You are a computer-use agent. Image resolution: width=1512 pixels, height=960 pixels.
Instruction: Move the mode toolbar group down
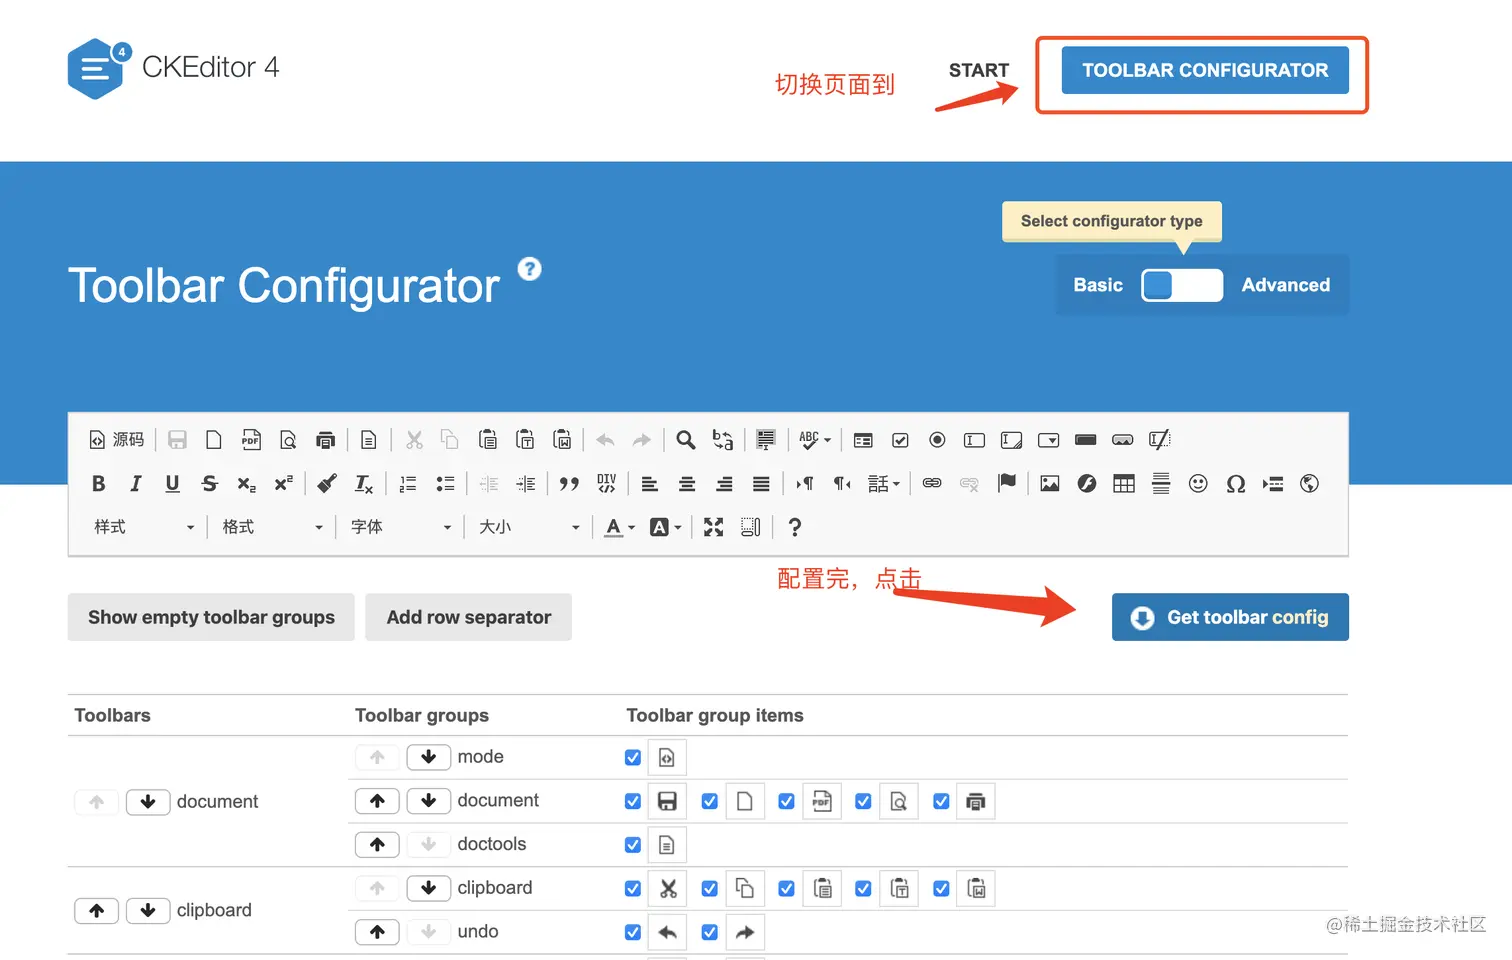click(x=428, y=757)
